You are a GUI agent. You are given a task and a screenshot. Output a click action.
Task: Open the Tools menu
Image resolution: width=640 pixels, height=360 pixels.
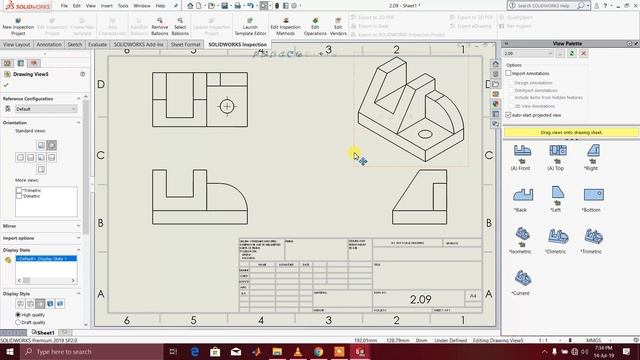[x=123, y=6]
